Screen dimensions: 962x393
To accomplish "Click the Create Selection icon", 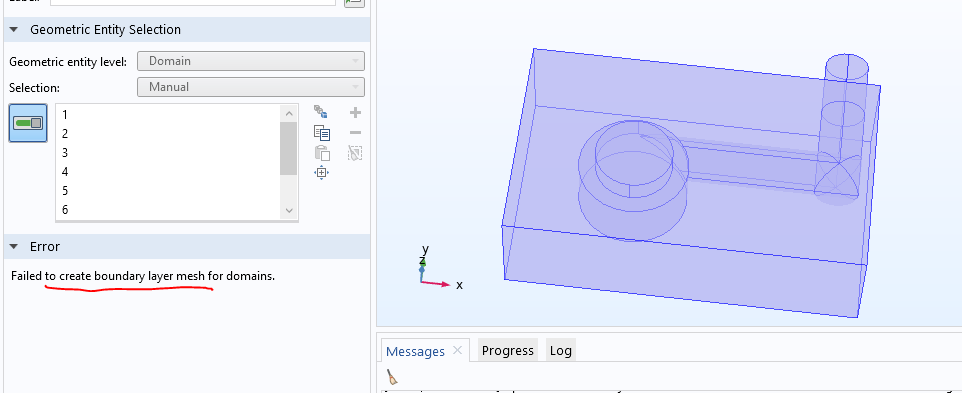I will click(321, 112).
